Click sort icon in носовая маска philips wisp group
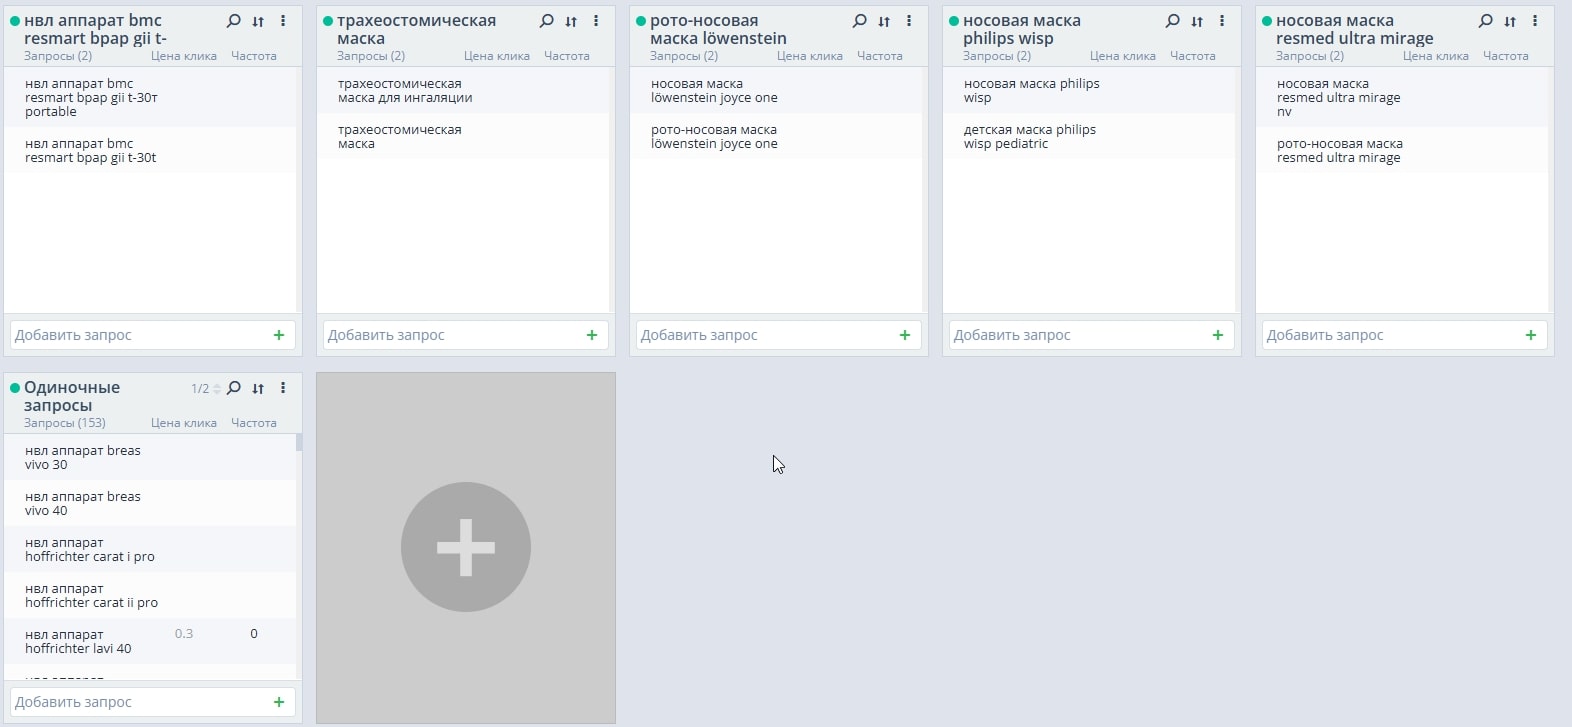The height and width of the screenshot is (727, 1572). (1197, 21)
